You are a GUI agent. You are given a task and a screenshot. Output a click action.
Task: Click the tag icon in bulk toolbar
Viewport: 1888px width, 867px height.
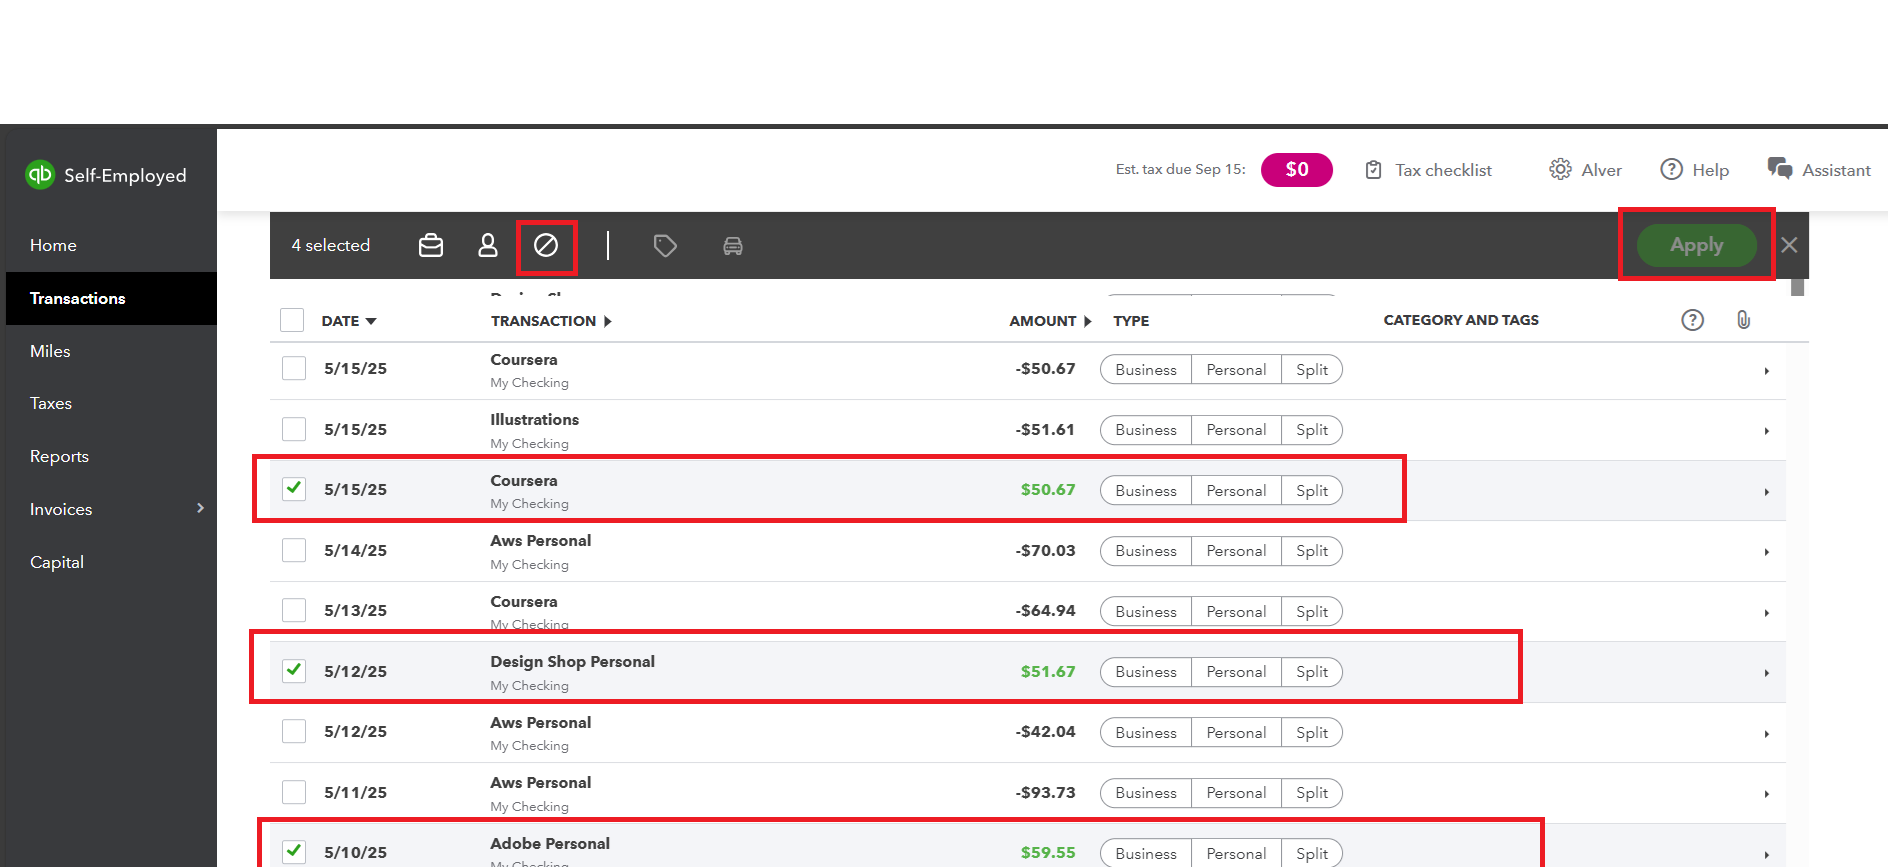tap(665, 245)
